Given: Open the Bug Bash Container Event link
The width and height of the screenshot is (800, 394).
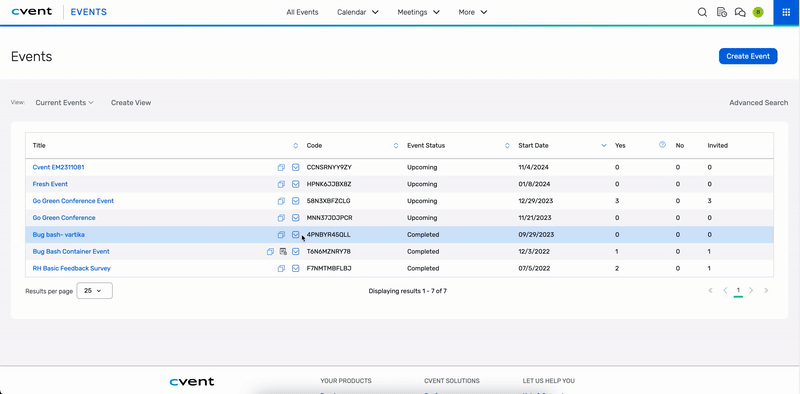Looking at the screenshot, I should (x=71, y=252).
